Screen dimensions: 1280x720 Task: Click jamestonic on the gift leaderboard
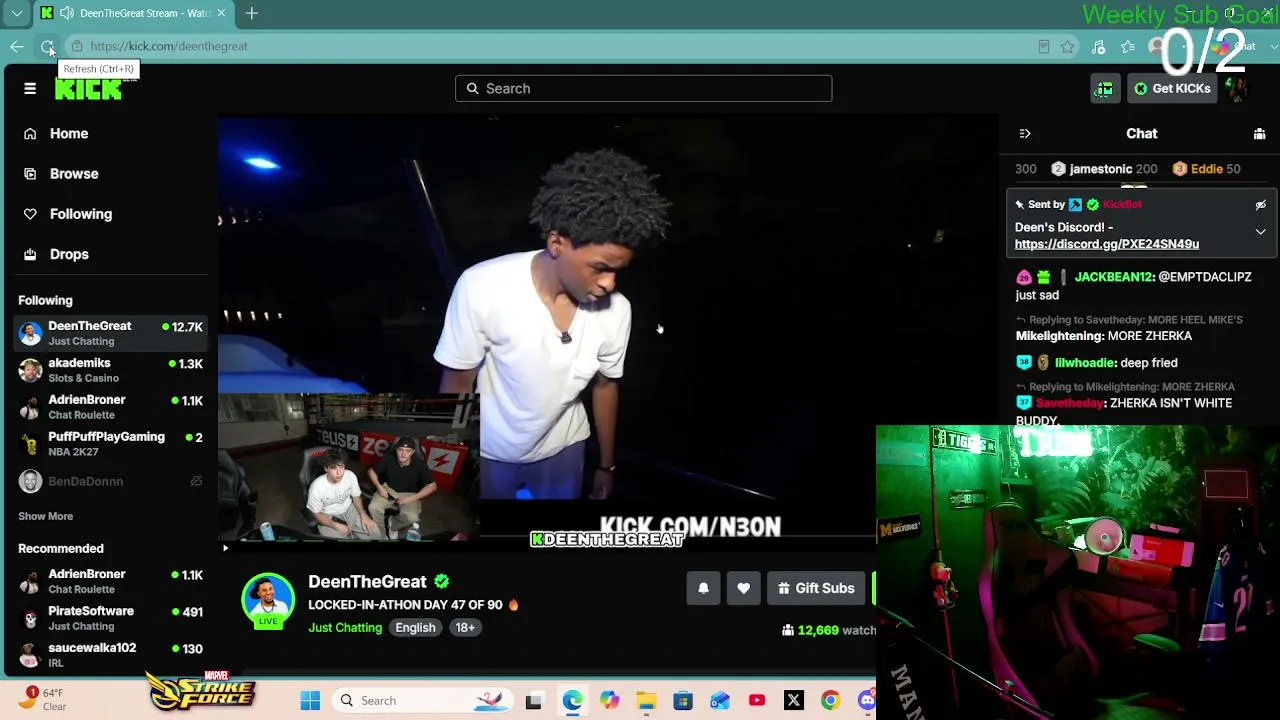[1101, 169]
